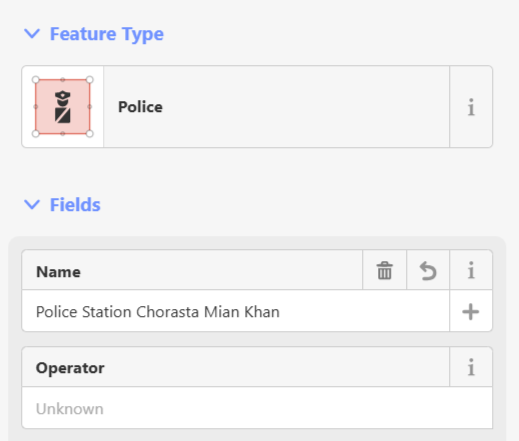
Task: Click the Operator field header bar
Action: tap(236, 367)
